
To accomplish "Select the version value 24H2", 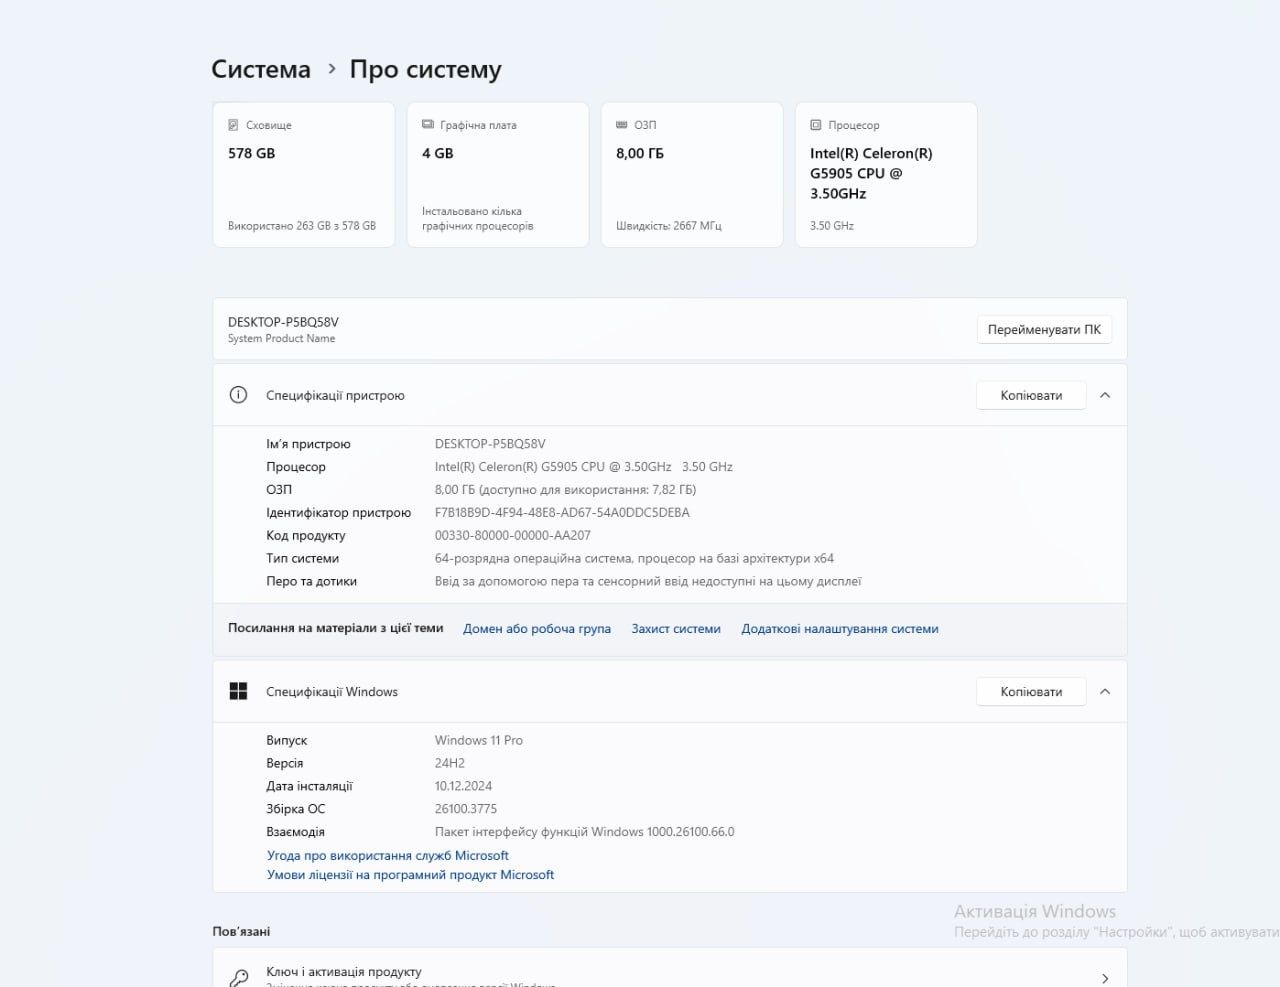I will [450, 764].
